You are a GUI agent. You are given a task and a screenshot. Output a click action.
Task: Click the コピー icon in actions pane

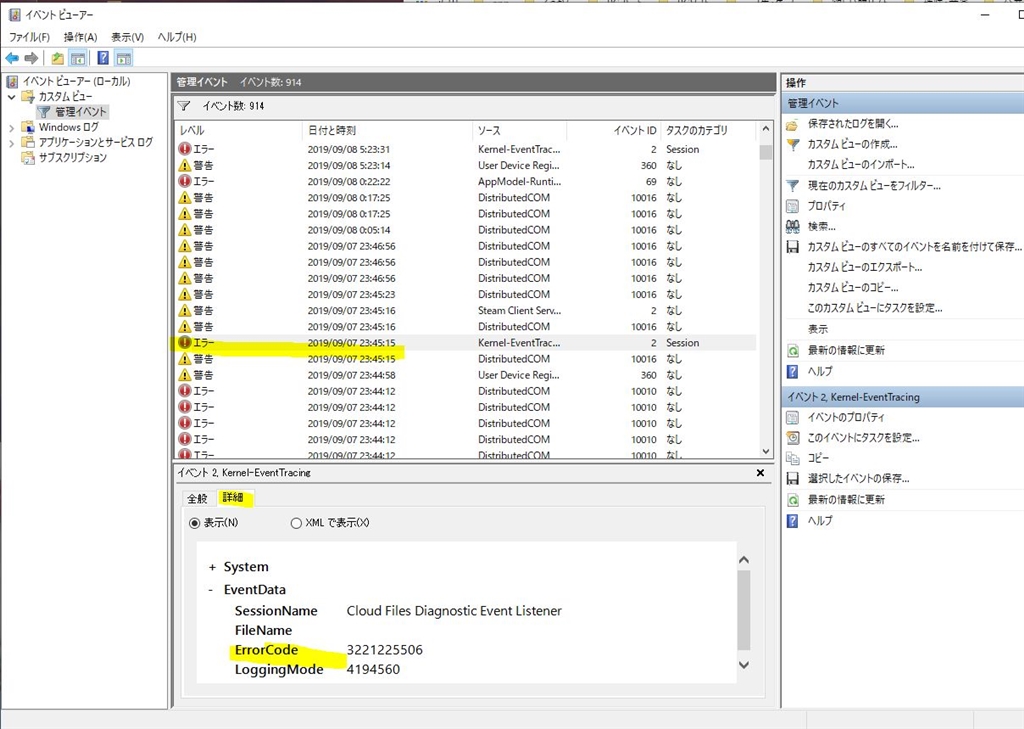tap(792, 458)
